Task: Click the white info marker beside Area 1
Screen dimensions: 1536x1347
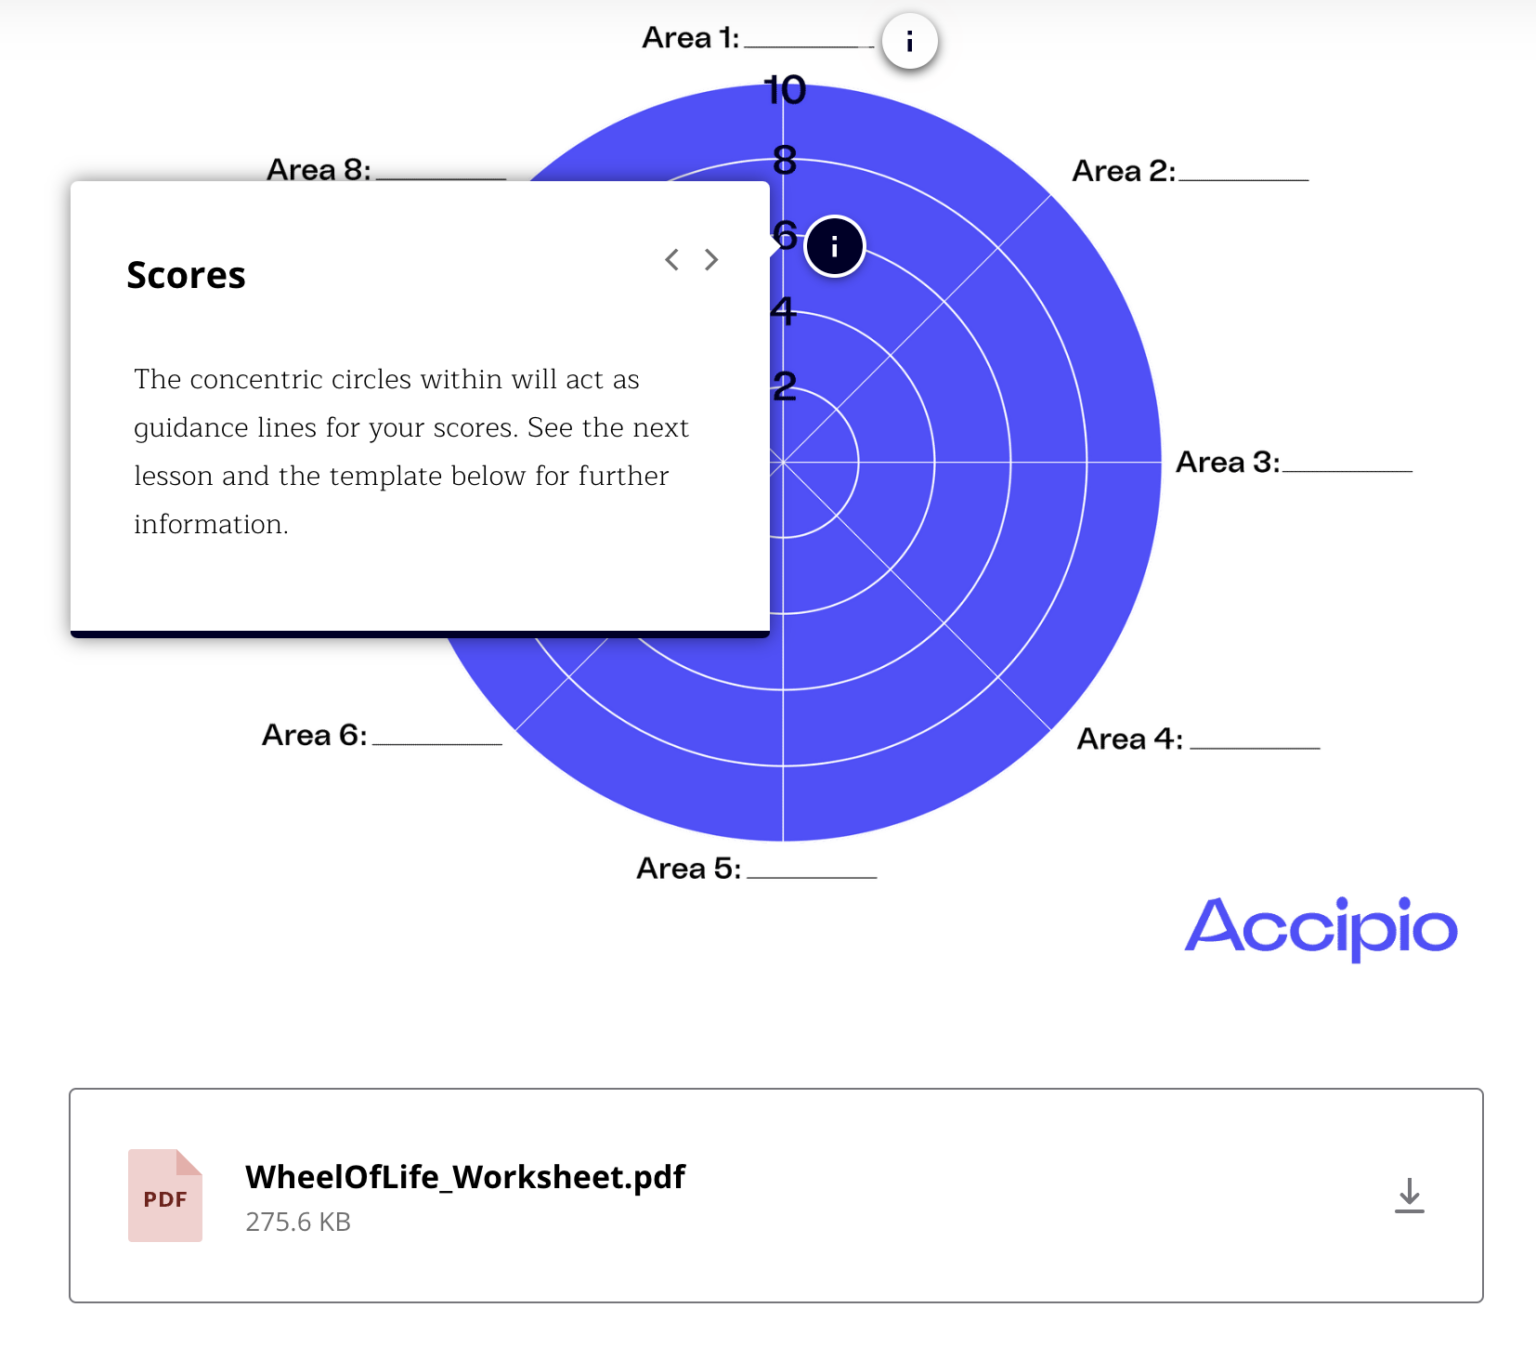Action: point(909,42)
